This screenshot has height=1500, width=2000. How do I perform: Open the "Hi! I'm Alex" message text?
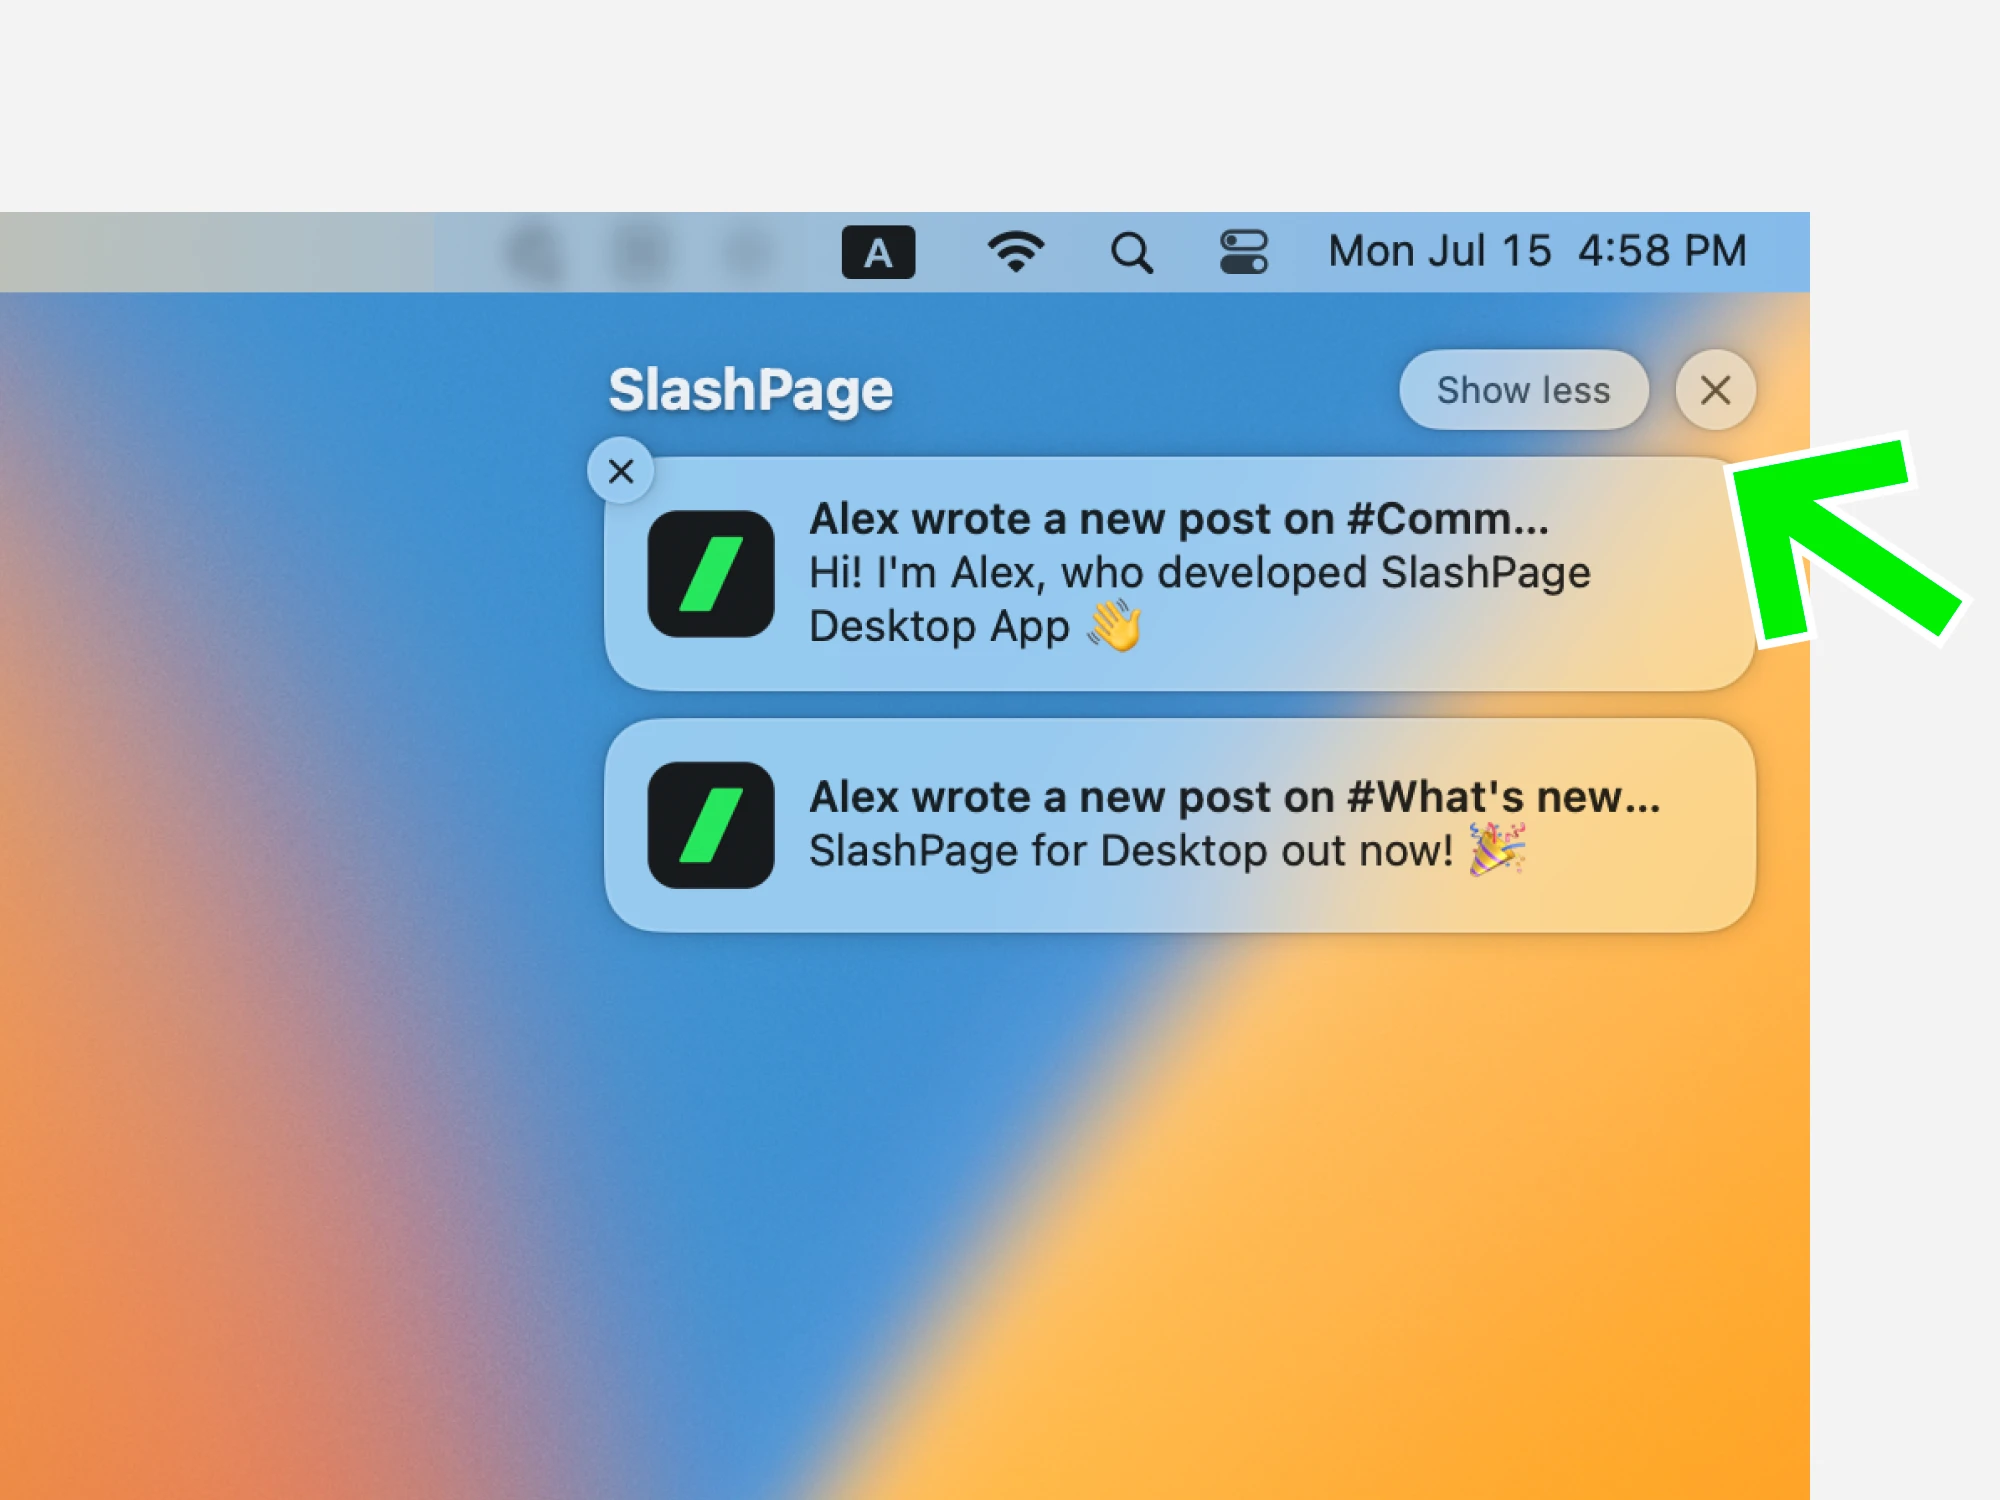(1199, 599)
